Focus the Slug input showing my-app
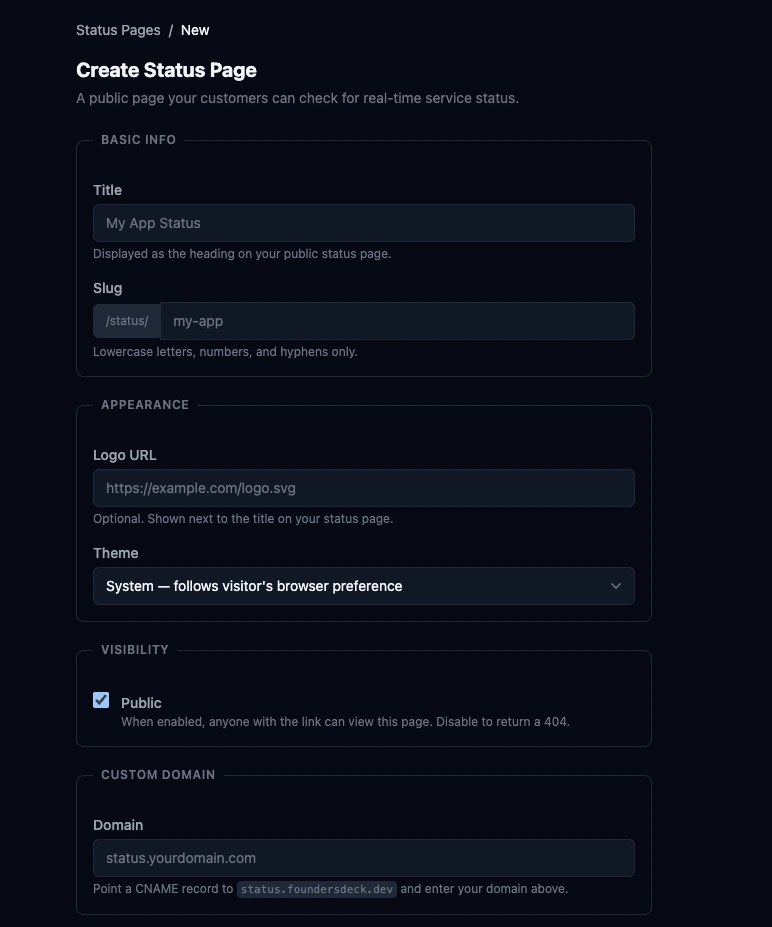The width and height of the screenshot is (772, 927). point(397,320)
